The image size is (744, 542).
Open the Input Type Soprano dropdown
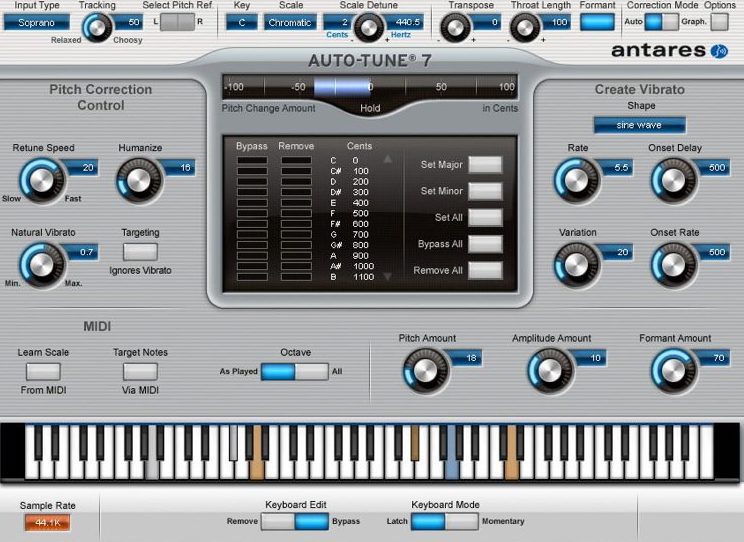[37, 22]
